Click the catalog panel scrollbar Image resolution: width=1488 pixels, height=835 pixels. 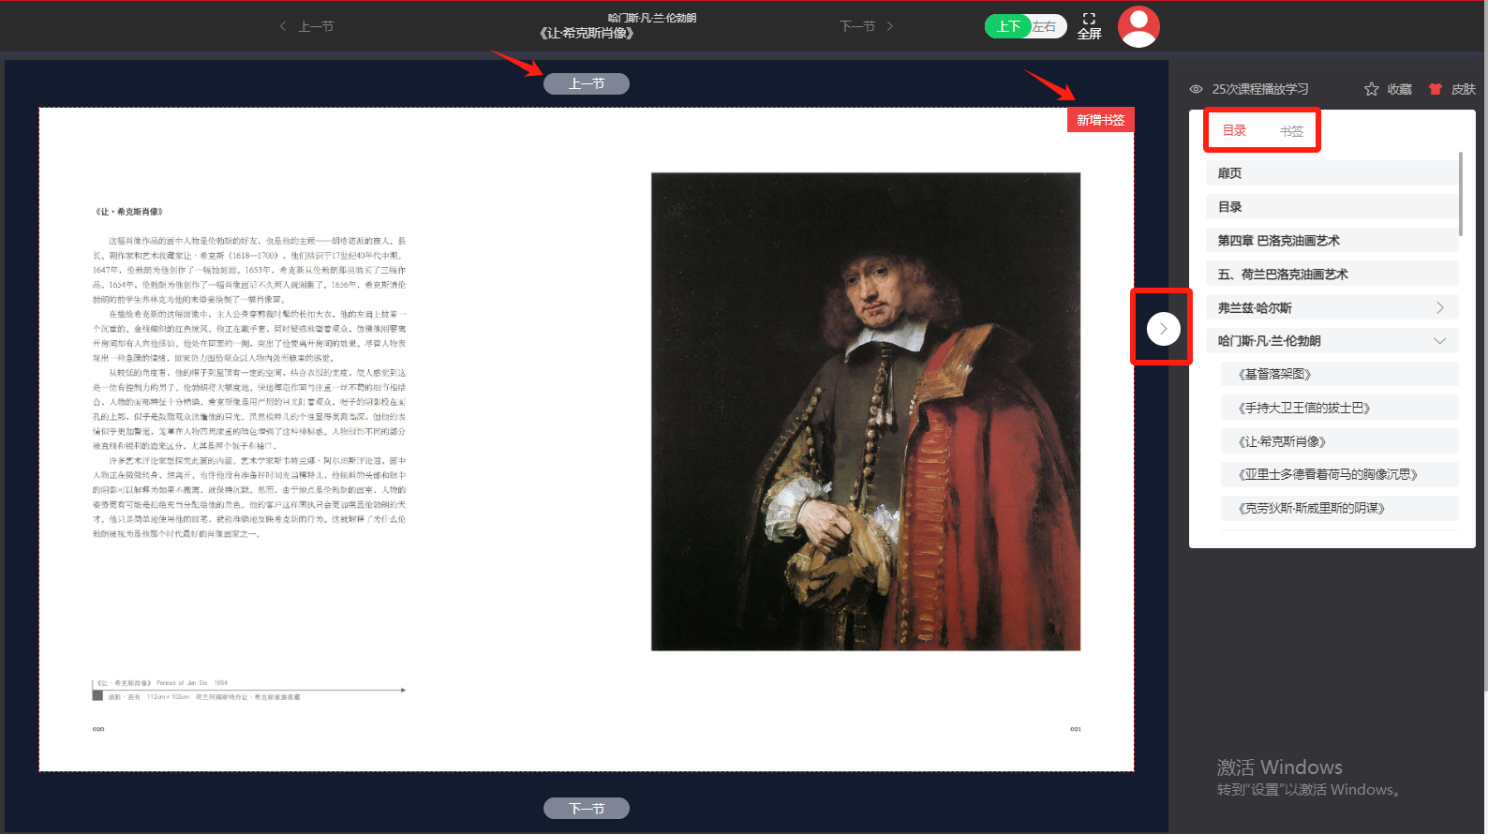point(1461,194)
